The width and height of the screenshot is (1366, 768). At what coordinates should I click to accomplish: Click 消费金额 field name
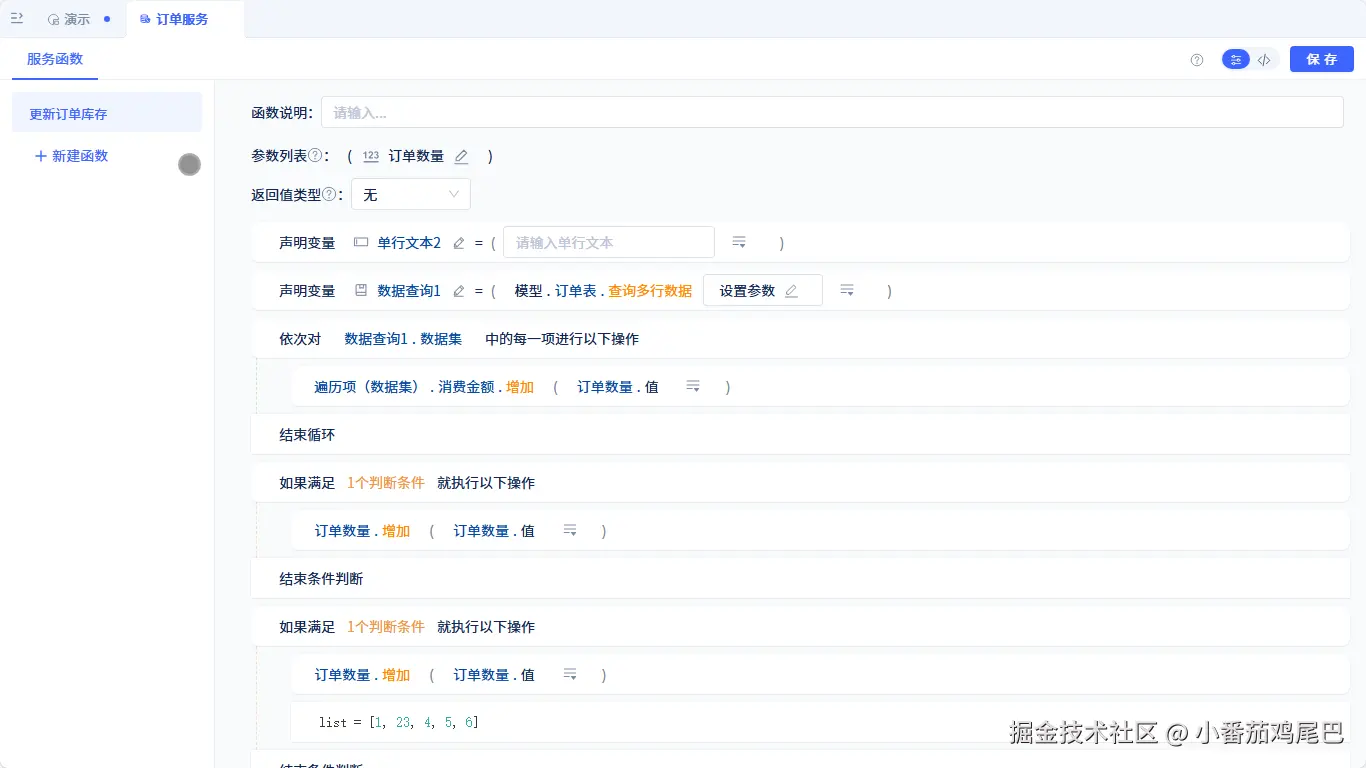tap(466, 386)
